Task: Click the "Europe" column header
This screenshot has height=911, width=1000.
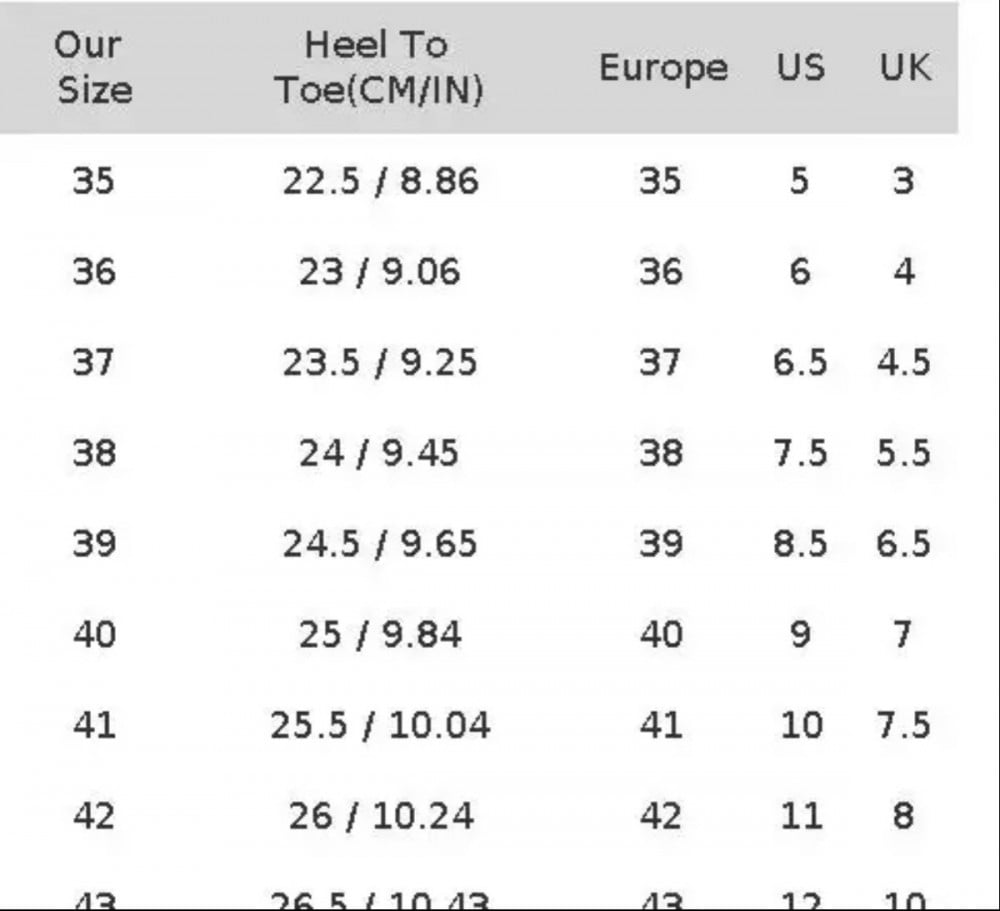Action: pyautogui.click(x=663, y=68)
